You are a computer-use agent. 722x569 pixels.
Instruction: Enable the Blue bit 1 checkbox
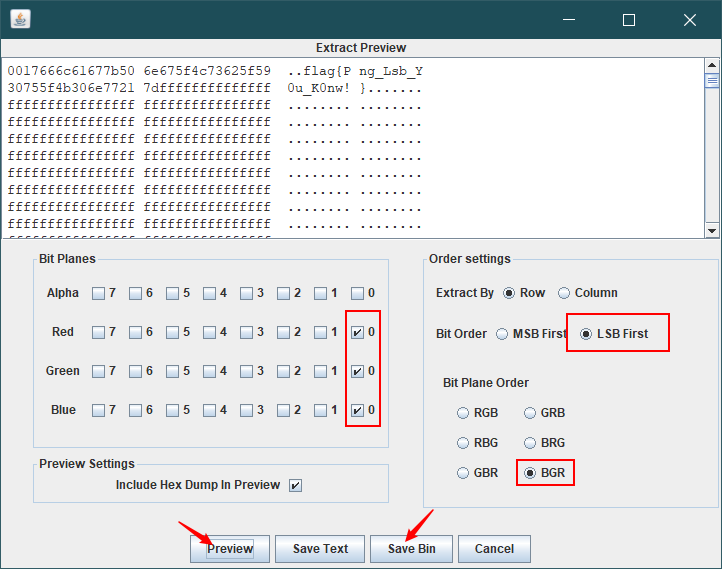[x=320, y=410]
